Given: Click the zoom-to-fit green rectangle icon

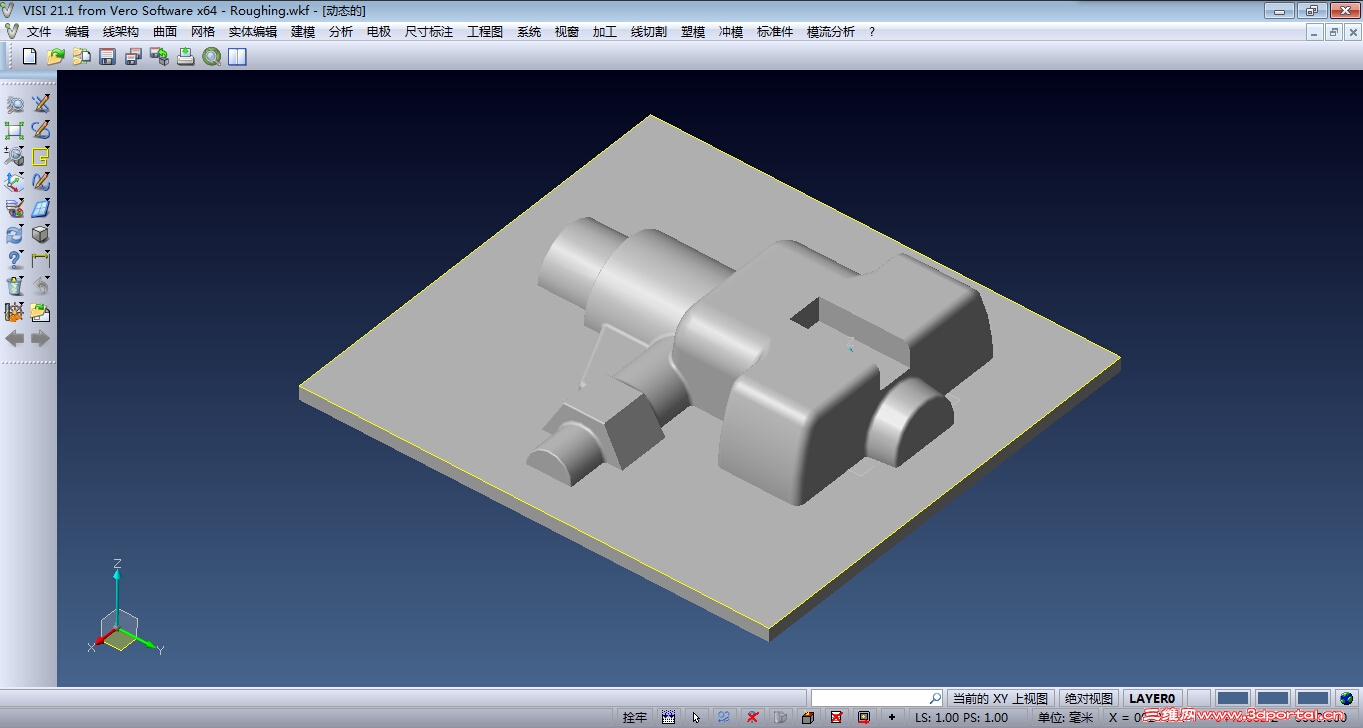Looking at the screenshot, I should coord(15,130).
